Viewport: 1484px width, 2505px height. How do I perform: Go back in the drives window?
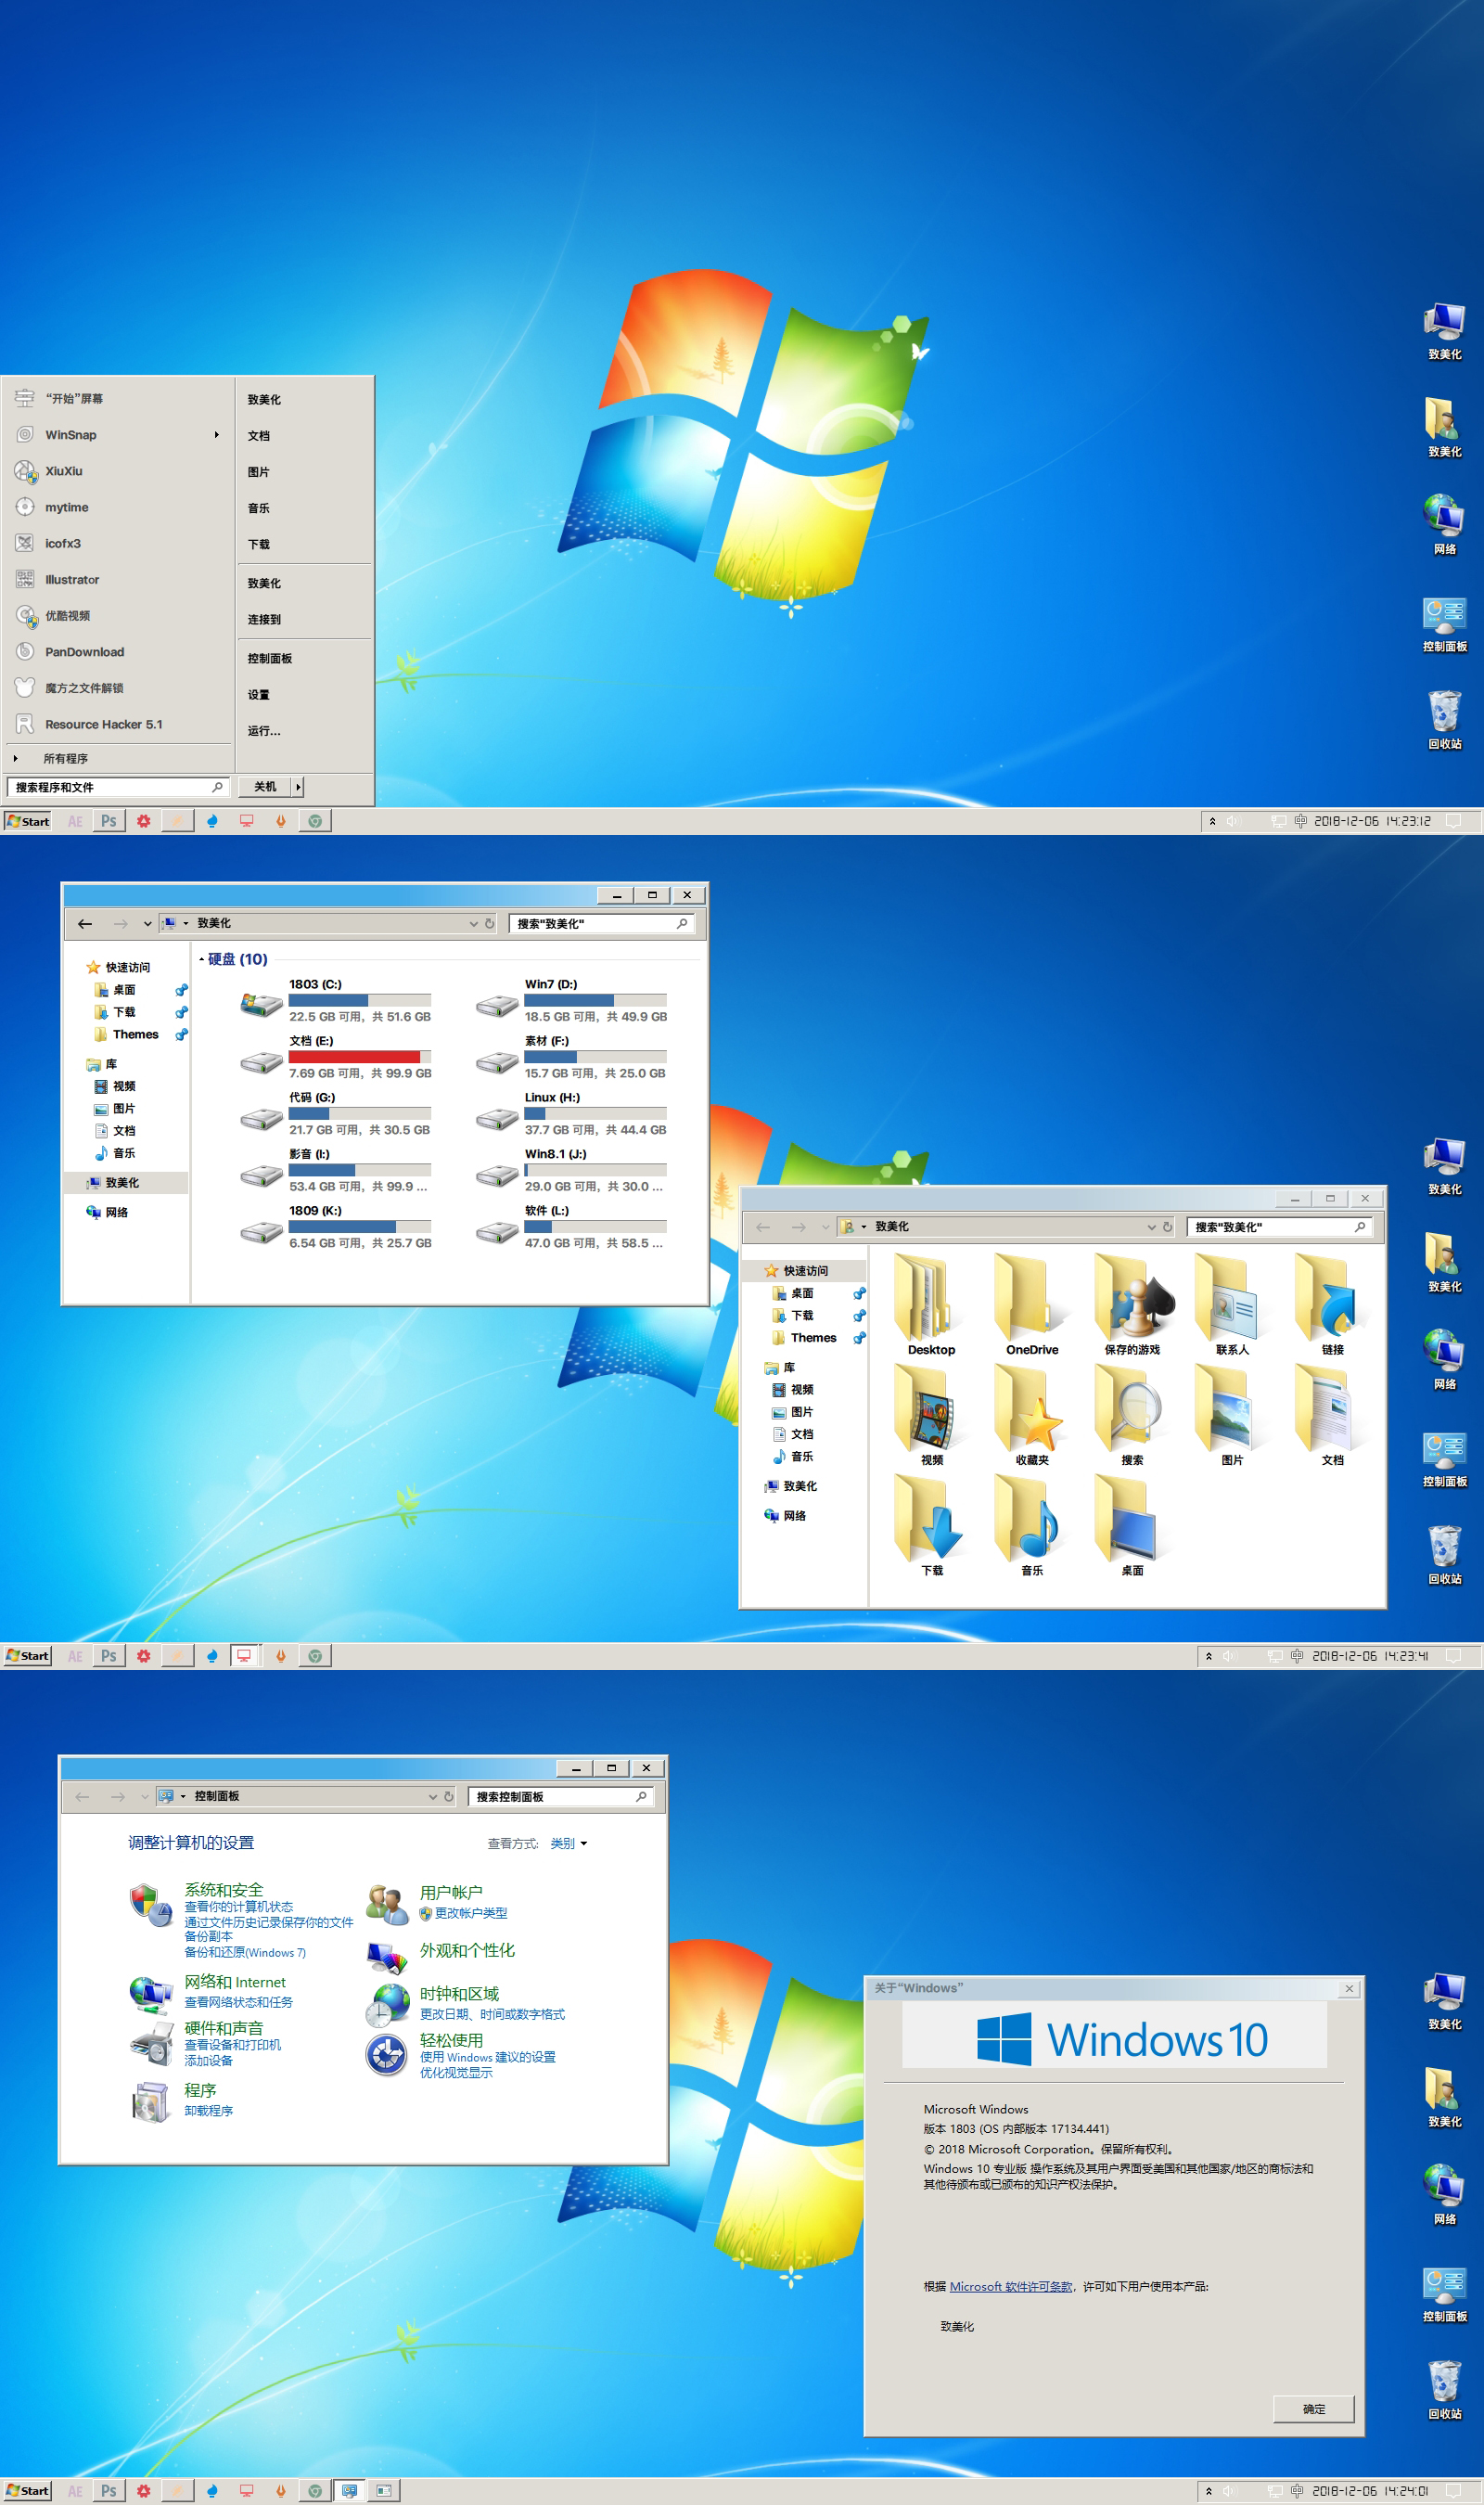coord(85,923)
